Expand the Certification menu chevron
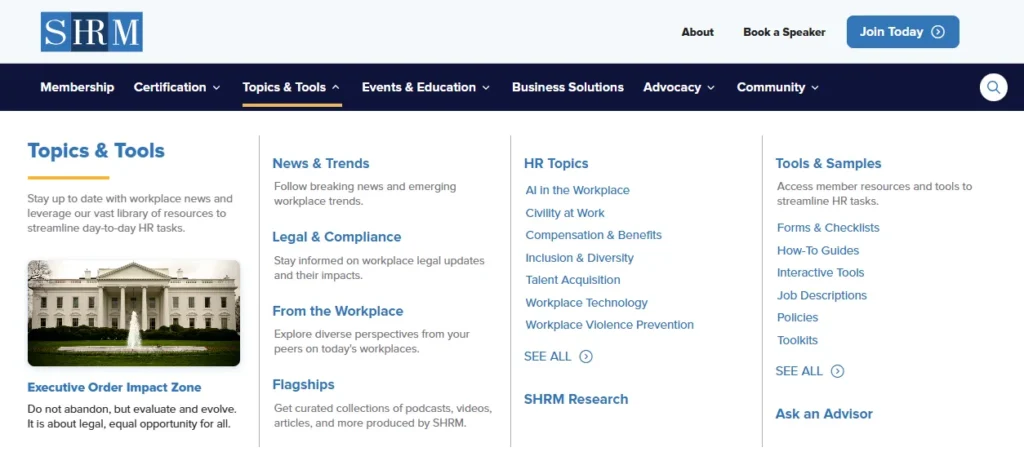This screenshot has height=465, width=1024. (x=216, y=88)
